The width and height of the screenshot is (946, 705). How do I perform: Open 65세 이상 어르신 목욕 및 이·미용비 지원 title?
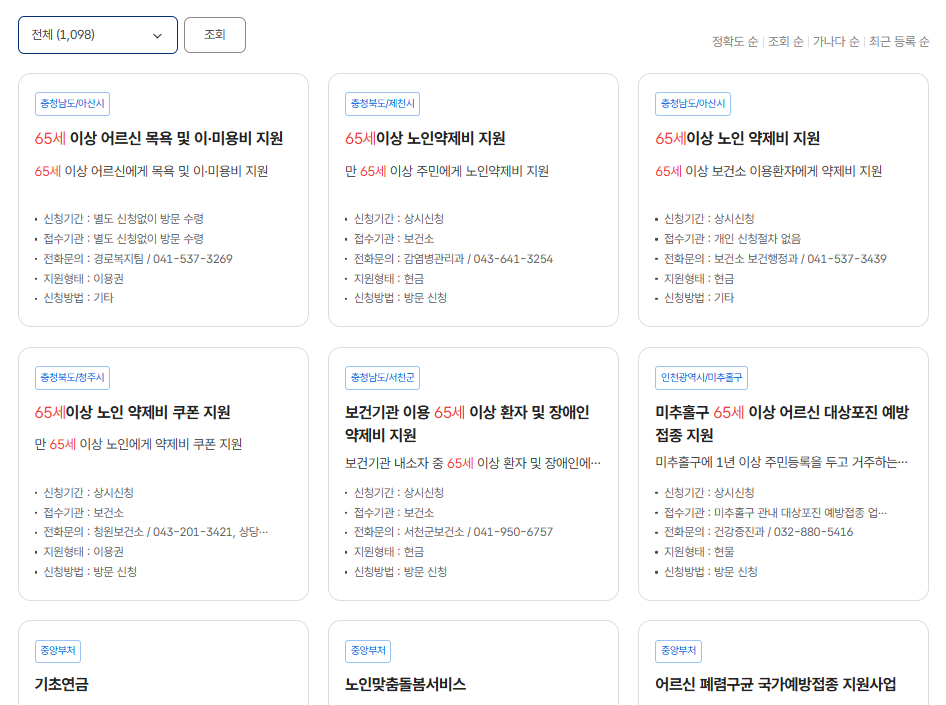(x=159, y=139)
